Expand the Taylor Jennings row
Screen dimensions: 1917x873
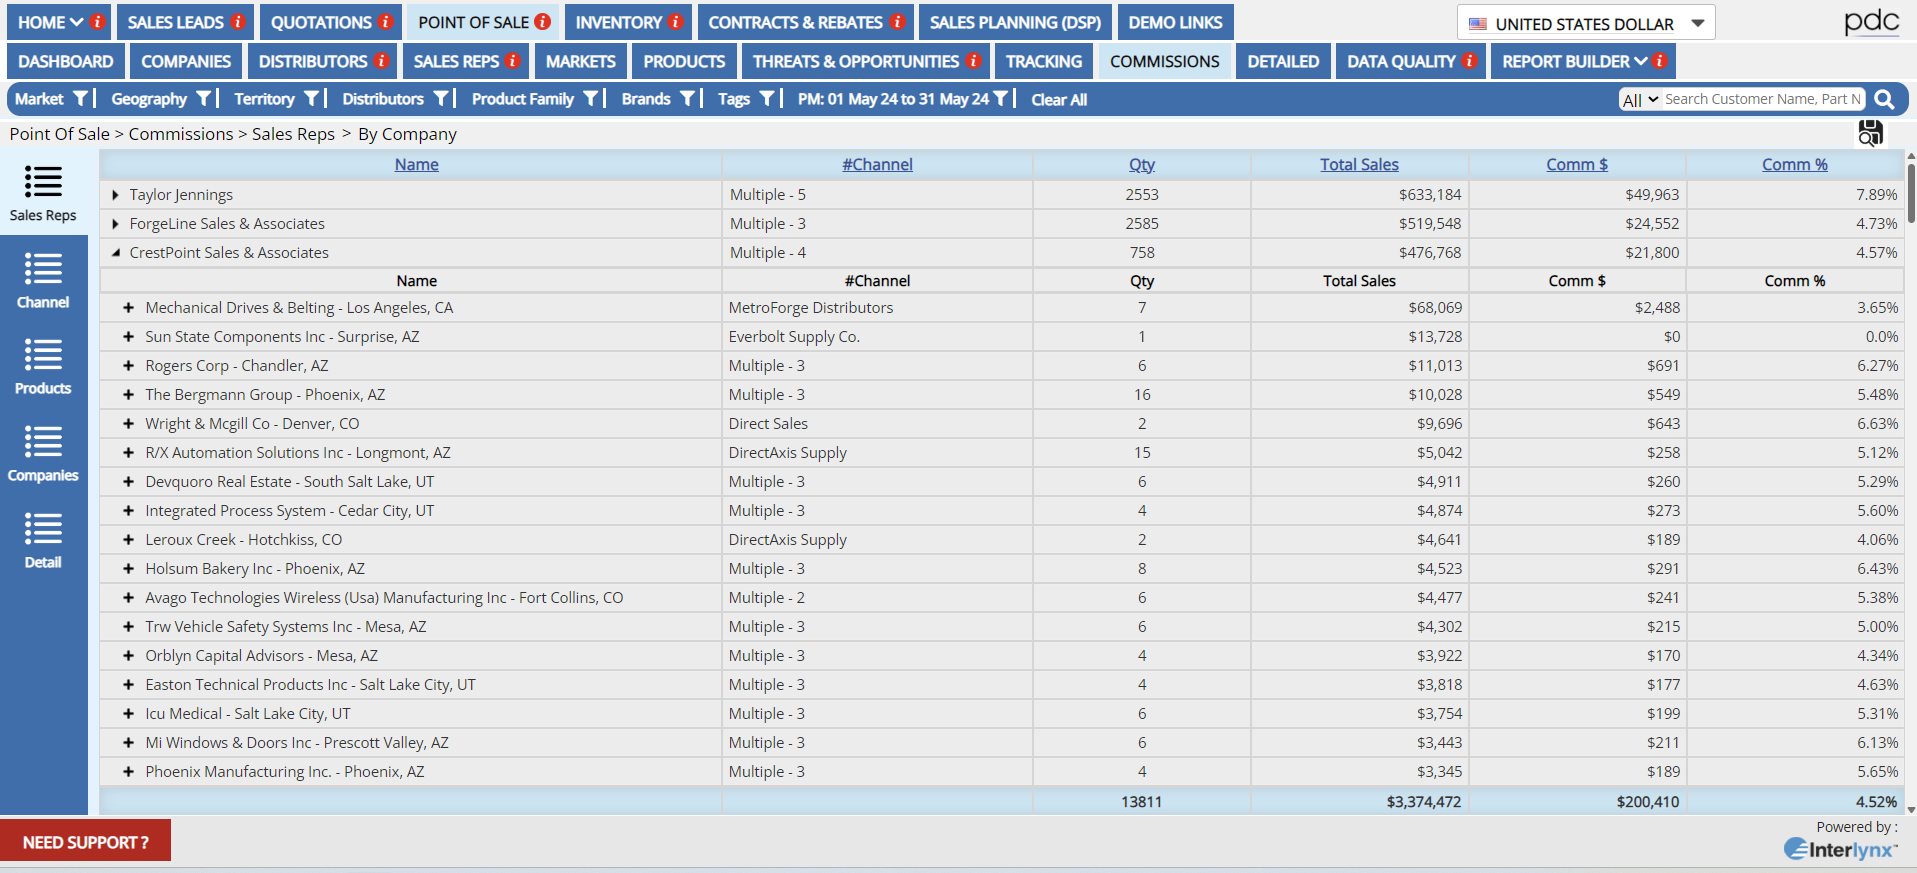[x=116, y=195]
